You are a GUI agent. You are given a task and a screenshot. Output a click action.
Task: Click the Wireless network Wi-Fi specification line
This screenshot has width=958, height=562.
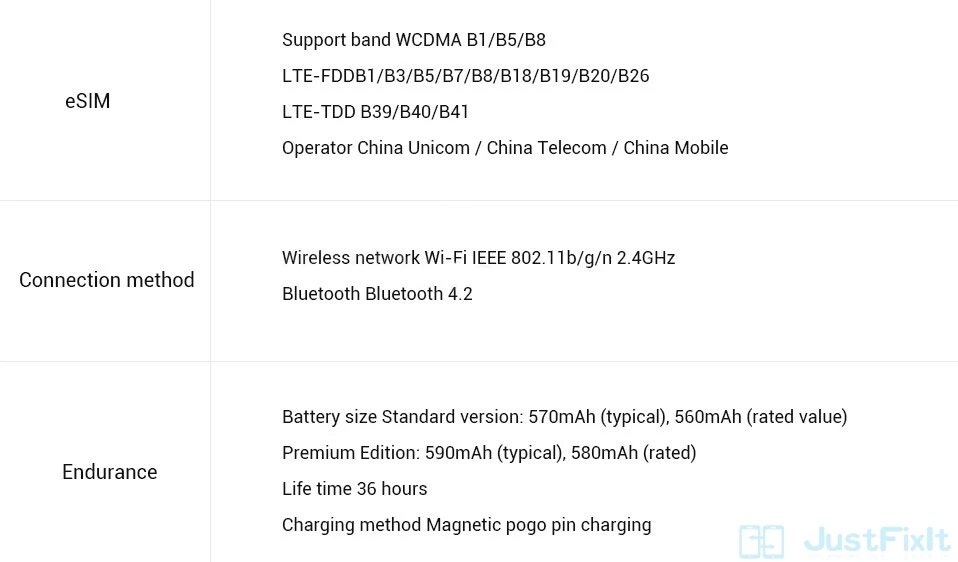point(478,258)
